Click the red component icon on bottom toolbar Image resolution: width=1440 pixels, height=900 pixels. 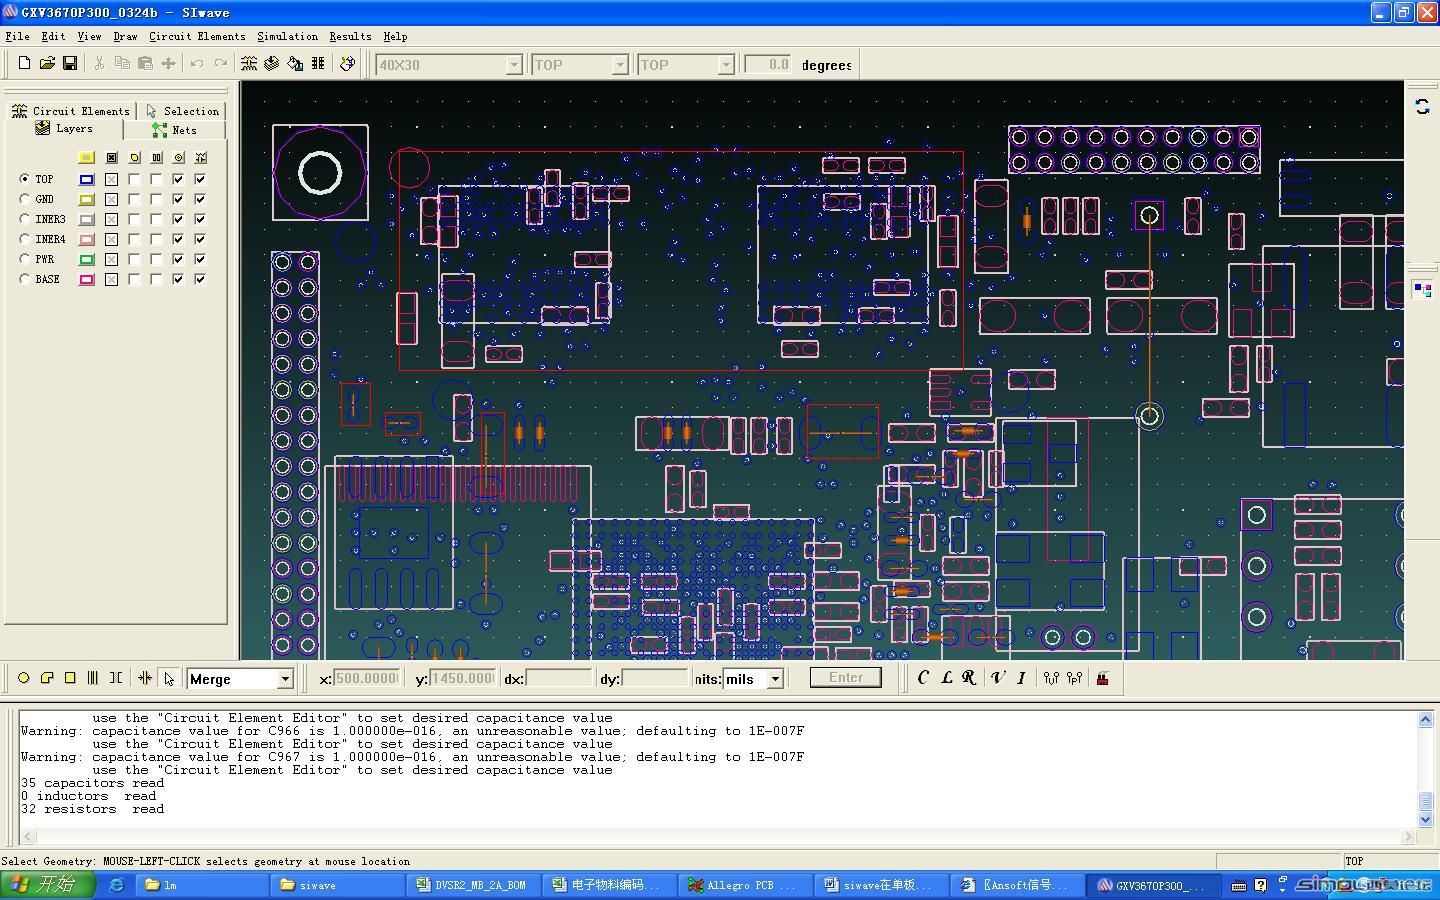pyautogui.click(x=1103, y=678)
